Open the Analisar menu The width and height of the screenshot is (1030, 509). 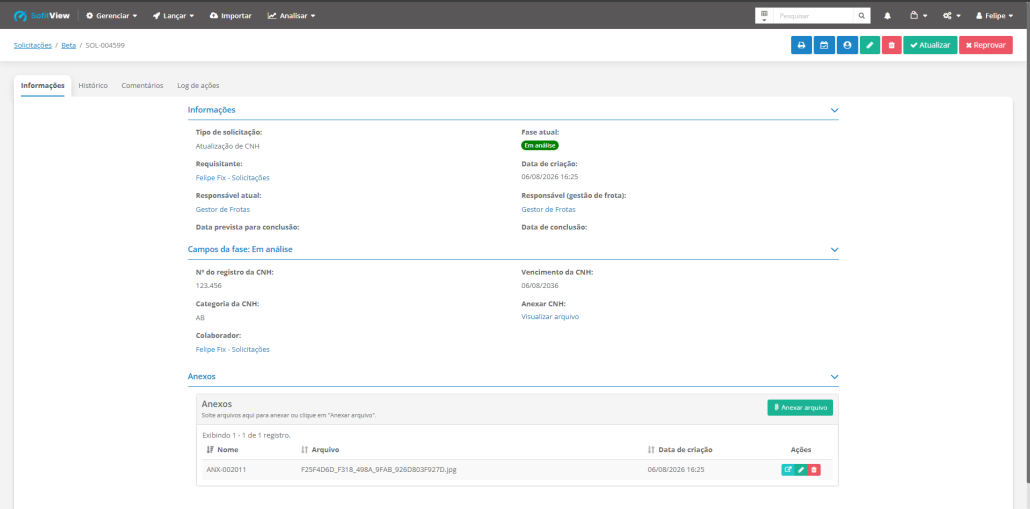[291, 15]
